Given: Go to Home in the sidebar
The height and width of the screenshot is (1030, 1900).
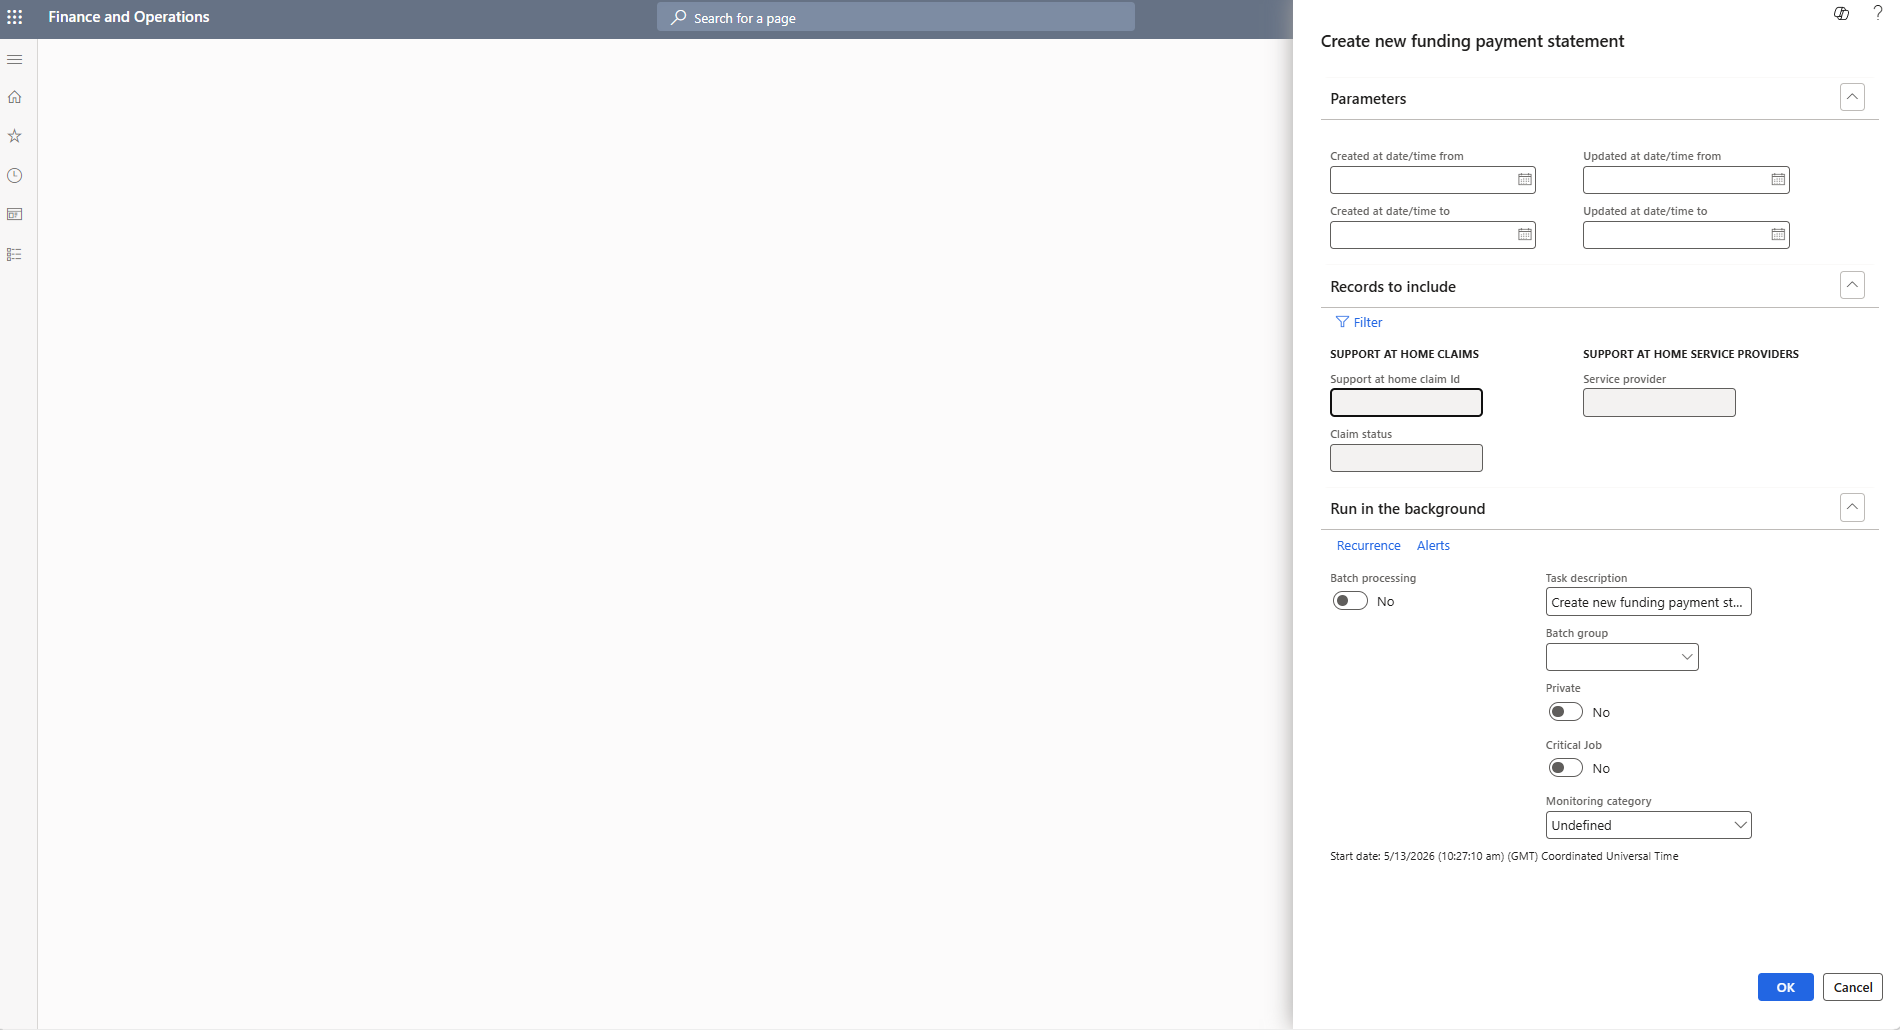Looking at the screenshot, I should coord(14,97).
